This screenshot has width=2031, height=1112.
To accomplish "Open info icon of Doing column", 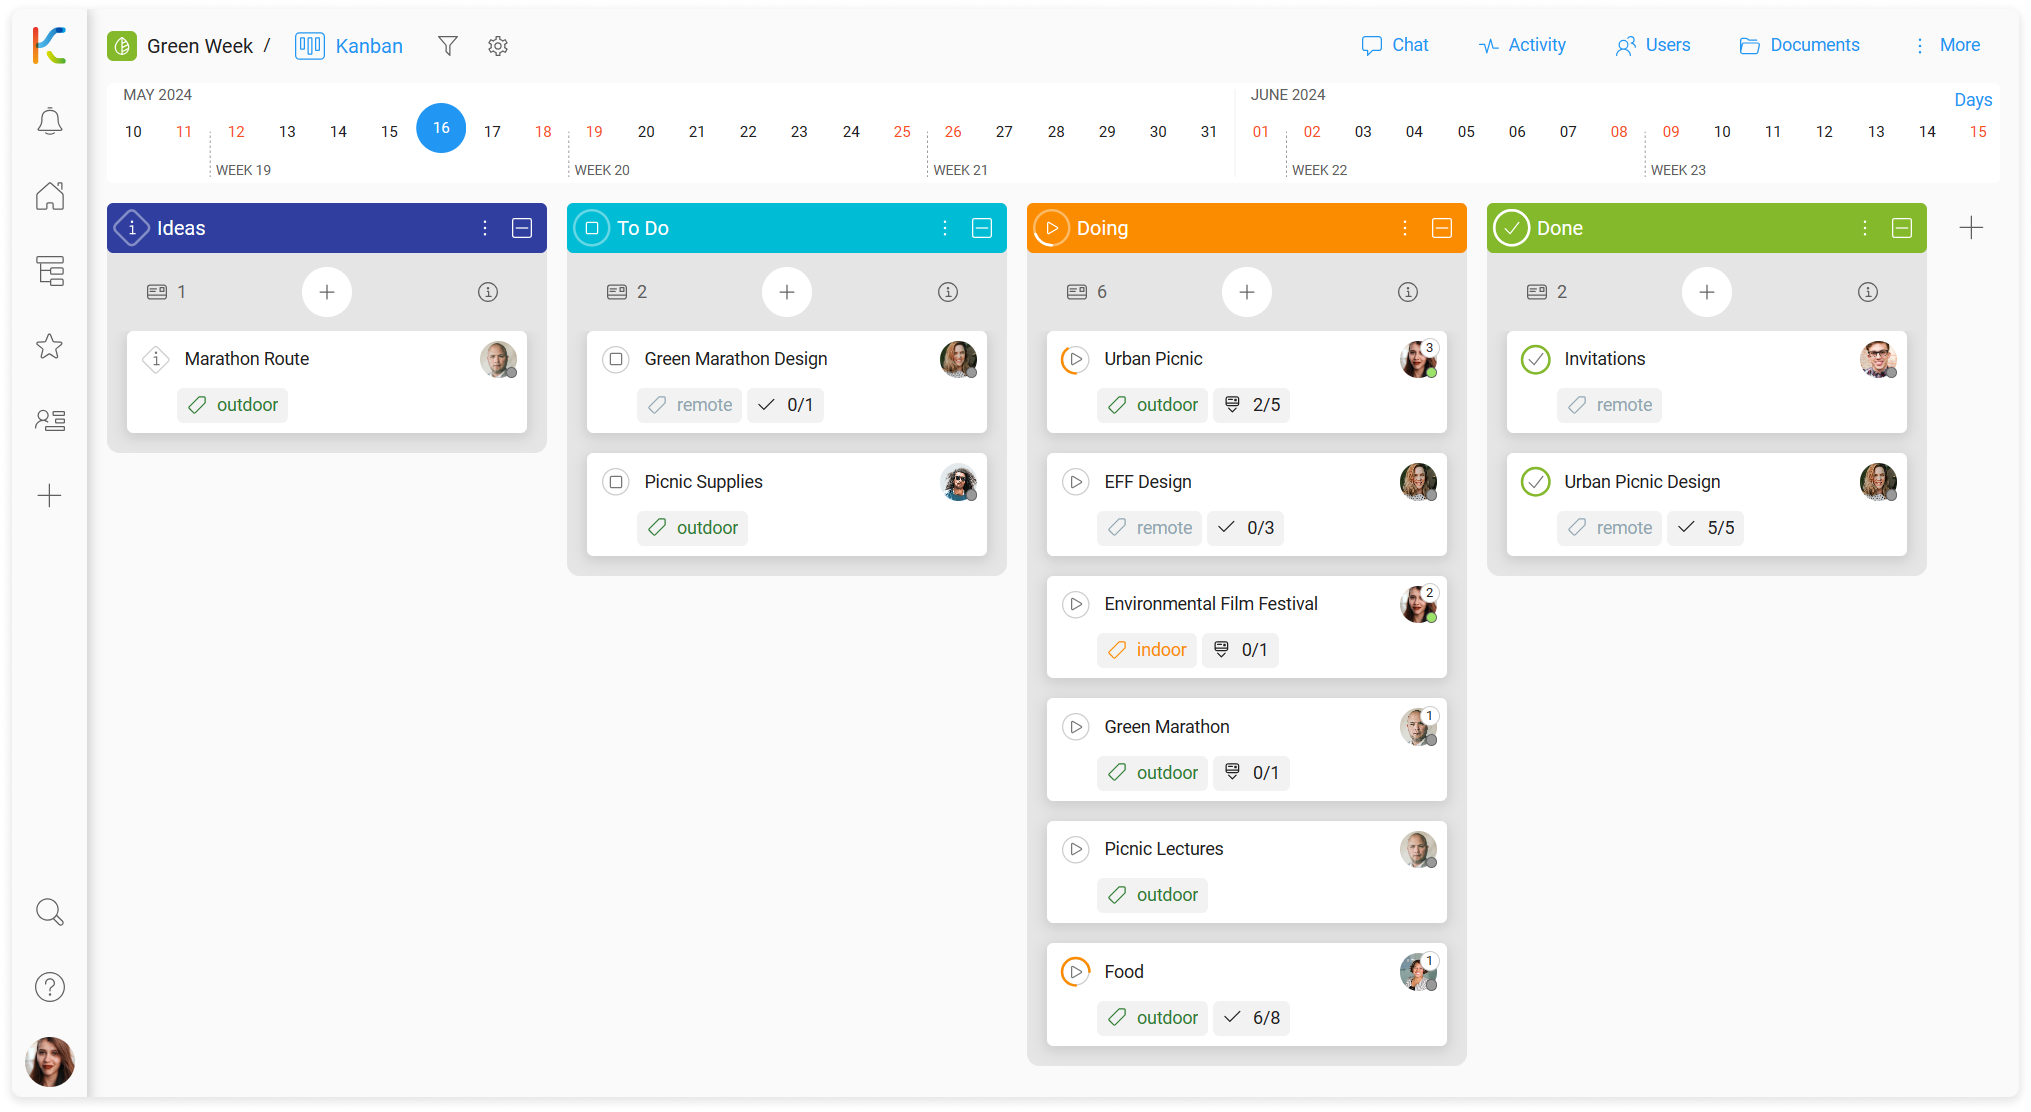I will (1407, 292).
